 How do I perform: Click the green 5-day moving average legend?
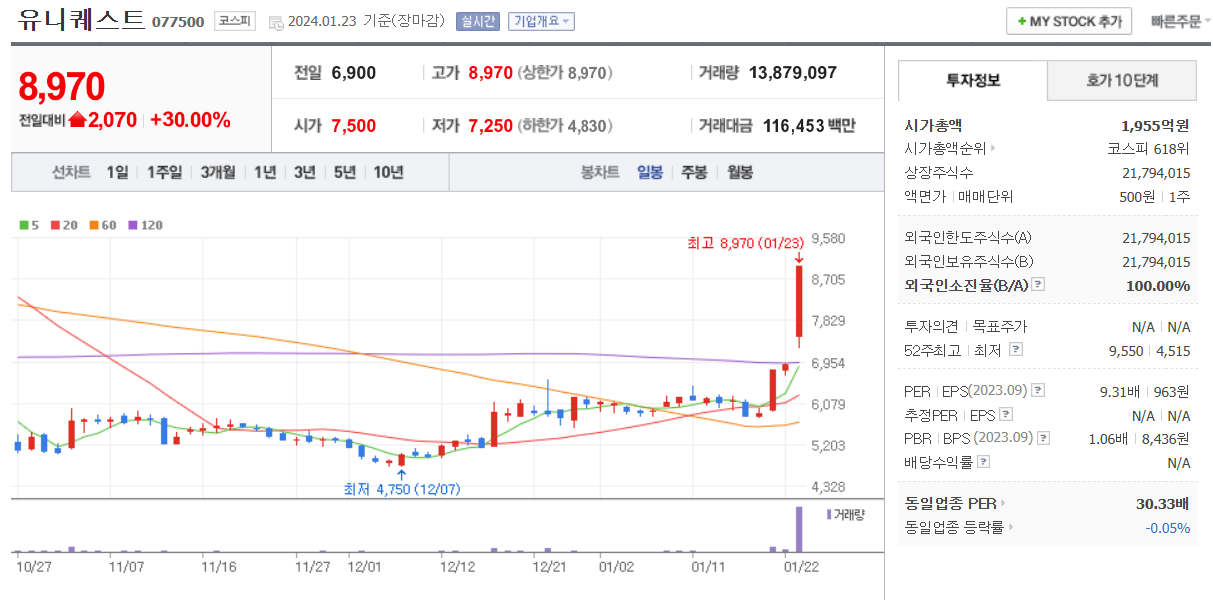(x=29, y=226)
